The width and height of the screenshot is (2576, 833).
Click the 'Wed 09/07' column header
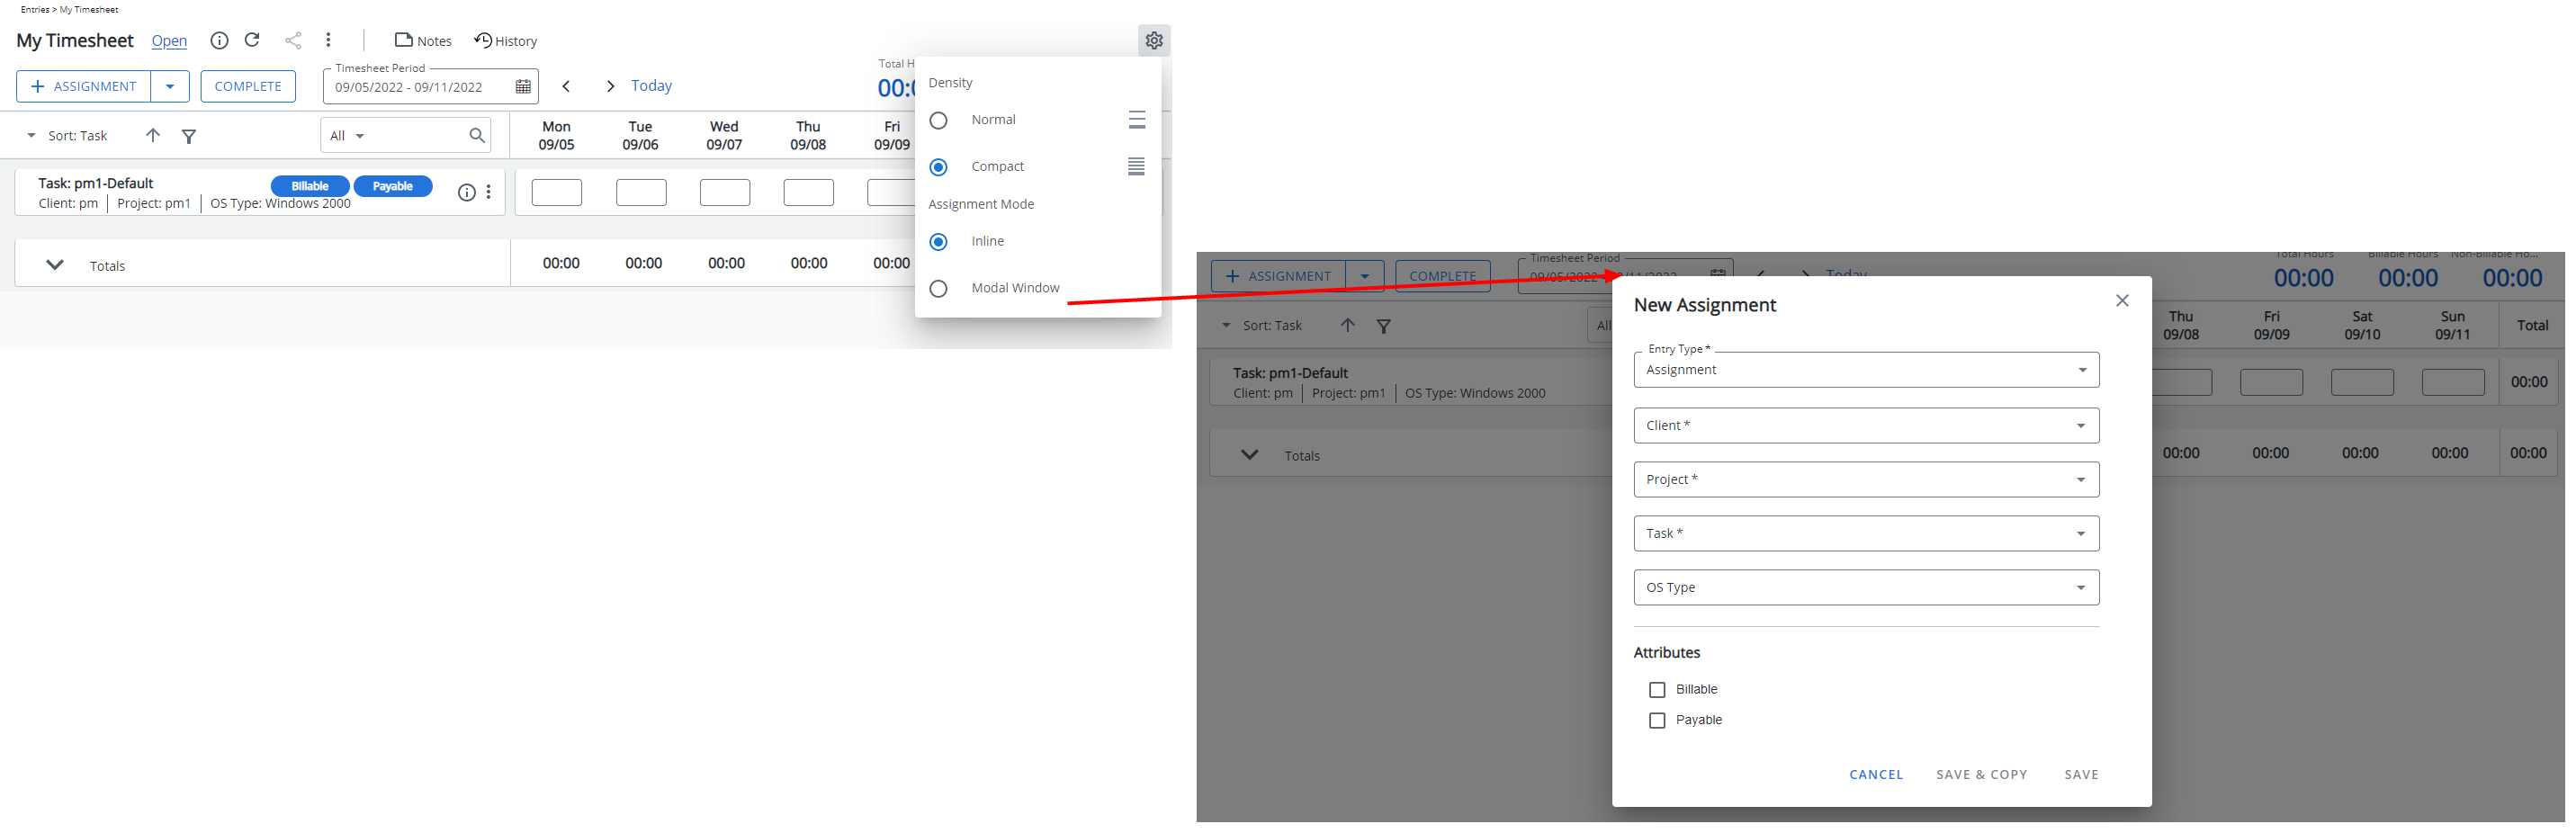tap(724, 136)
